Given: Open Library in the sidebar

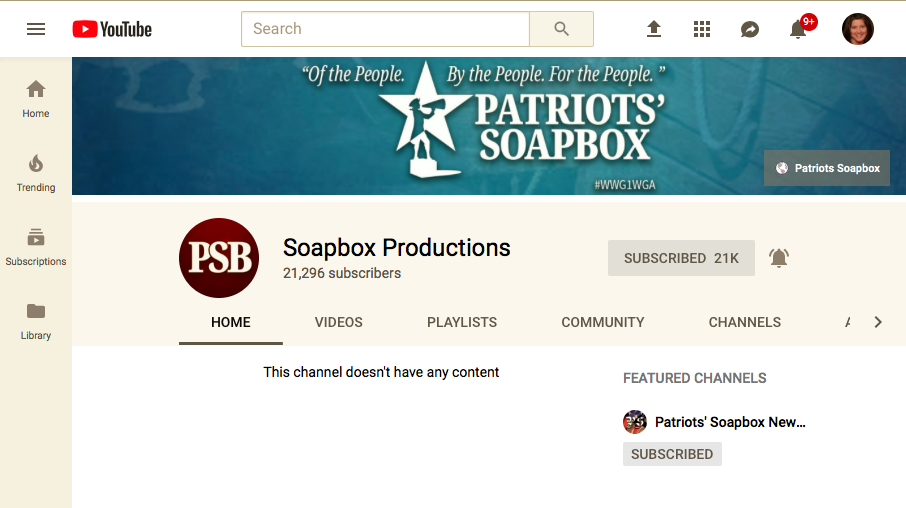Looking at the screenshot, I should click(36, 321).
